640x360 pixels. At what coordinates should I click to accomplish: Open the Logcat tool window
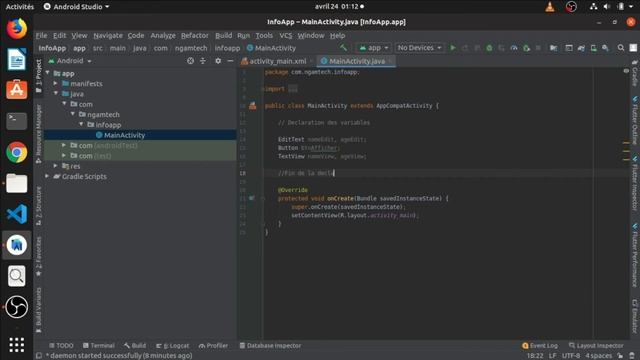(173, 345)
